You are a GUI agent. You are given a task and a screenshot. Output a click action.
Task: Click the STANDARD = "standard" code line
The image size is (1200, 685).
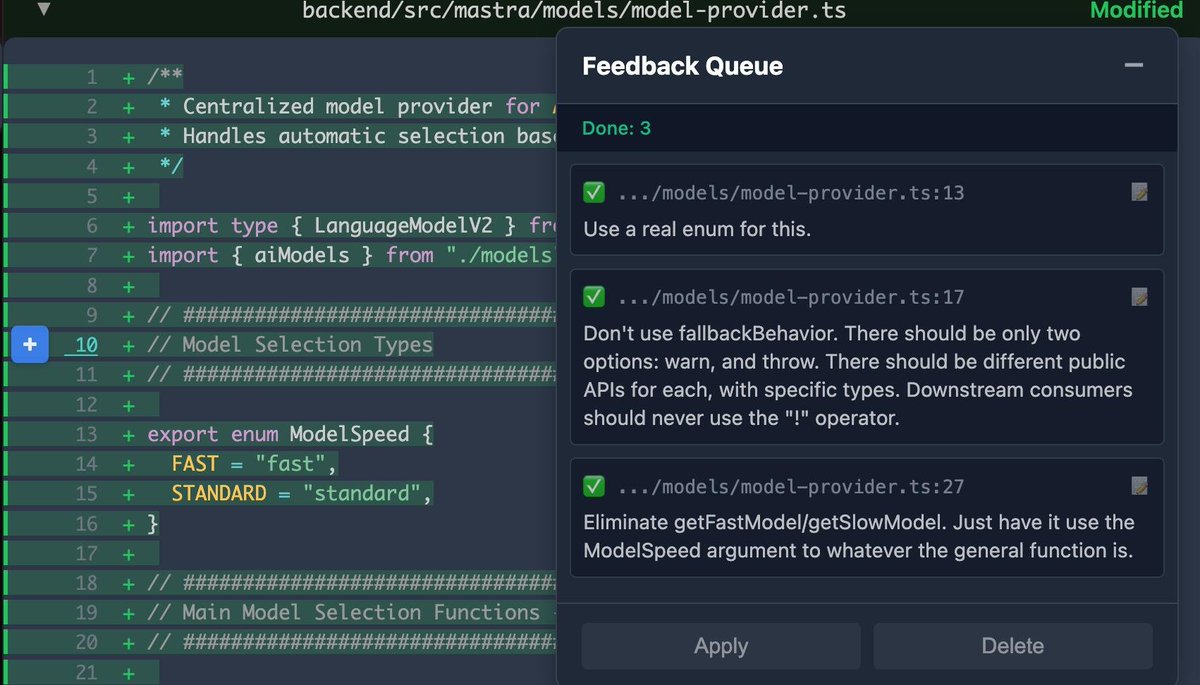303,494
